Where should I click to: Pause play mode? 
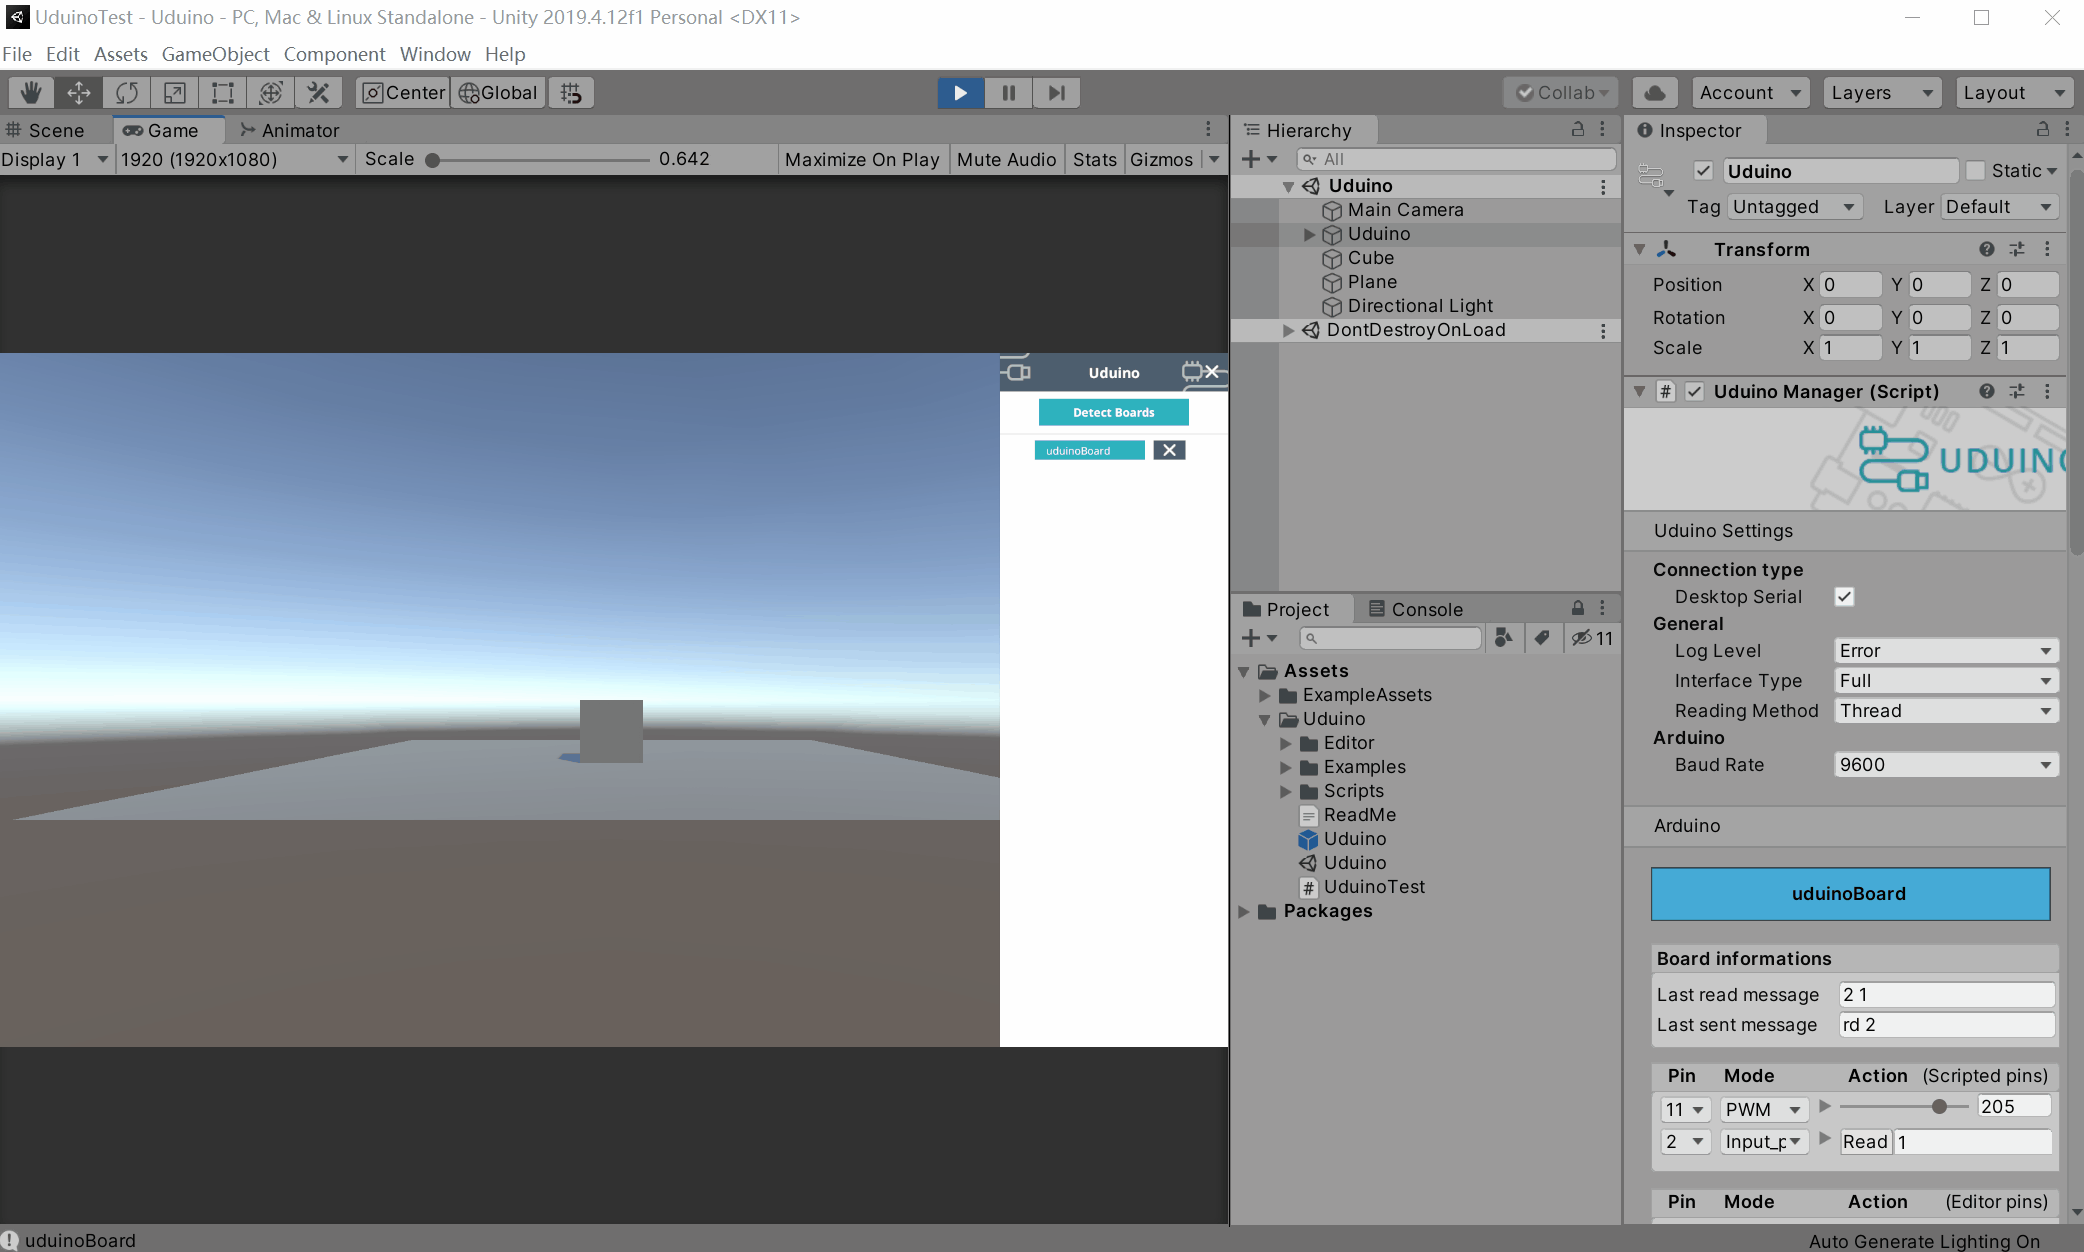[x=1008, y=92]
